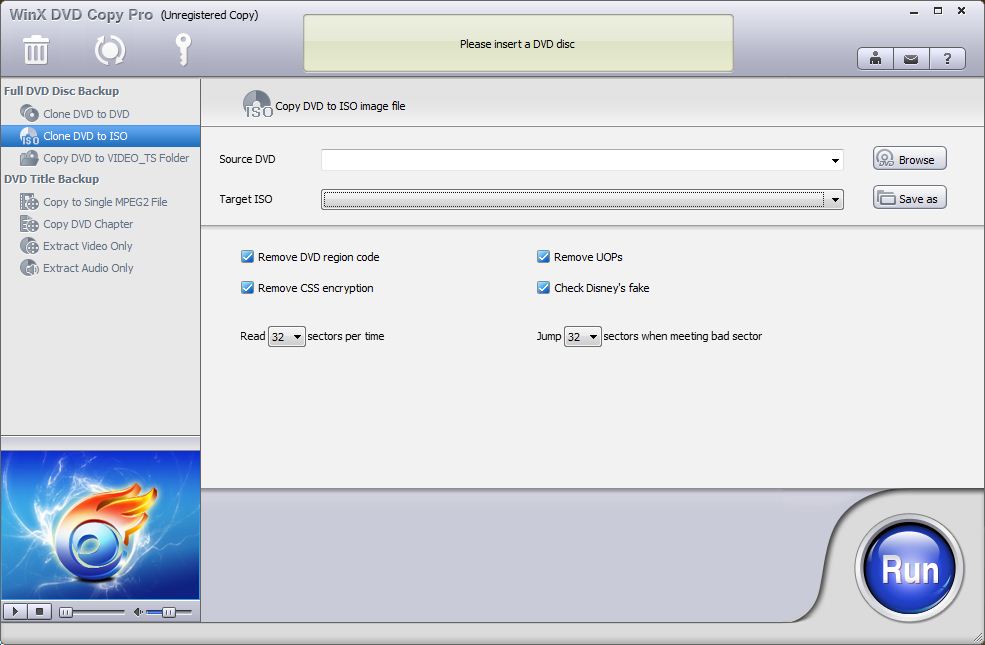Close the WinX DVD Copy Pro window
The height and width of the screenshot is (645, 985).
[961, 11]
